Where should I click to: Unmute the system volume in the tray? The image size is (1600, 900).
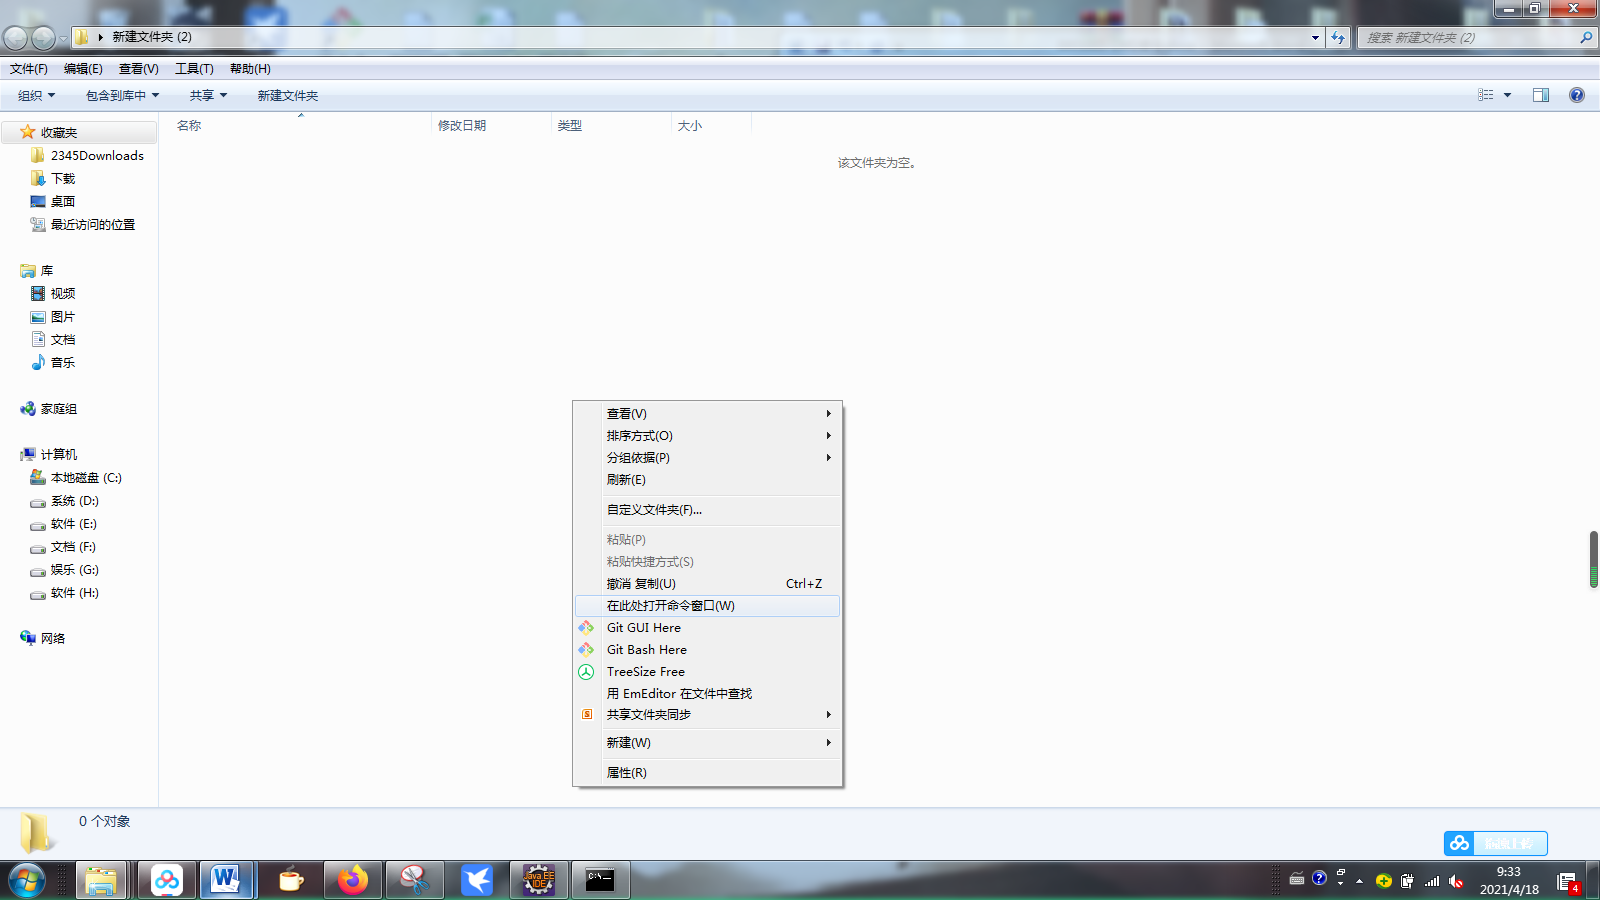click(x=1455, y=881)
